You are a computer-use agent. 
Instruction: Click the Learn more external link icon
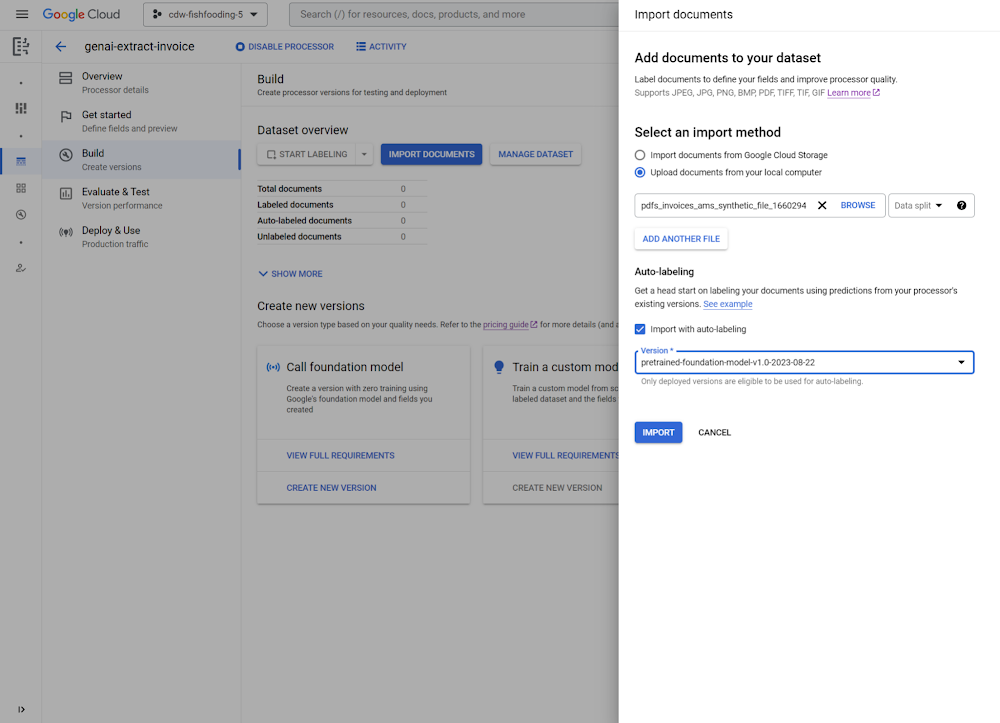coord(876,92)
